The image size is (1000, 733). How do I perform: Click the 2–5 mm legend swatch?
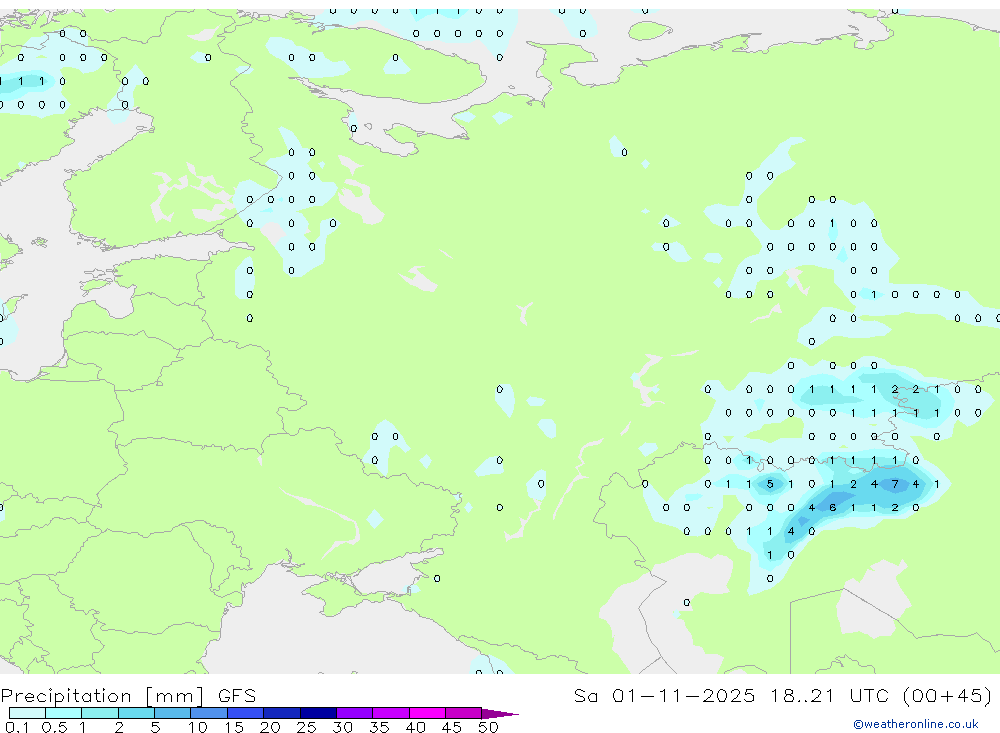(136, 713)
